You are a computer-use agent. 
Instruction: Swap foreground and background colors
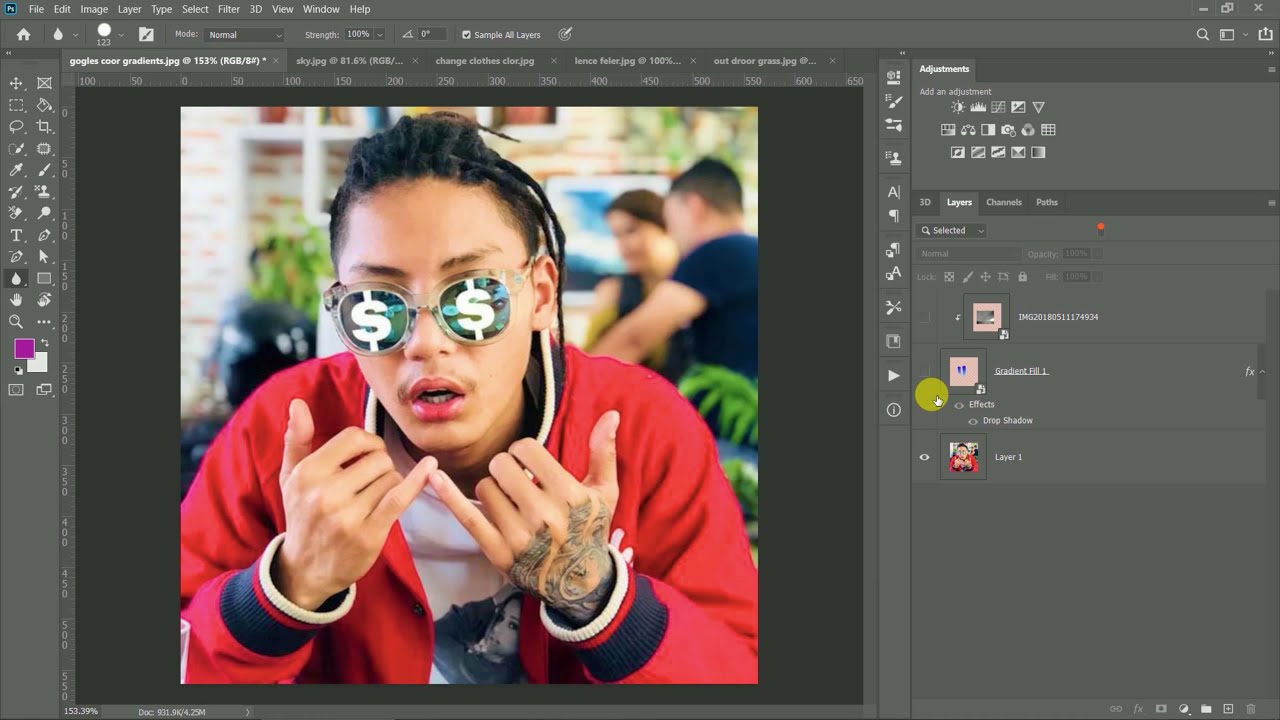pos(43,344)
